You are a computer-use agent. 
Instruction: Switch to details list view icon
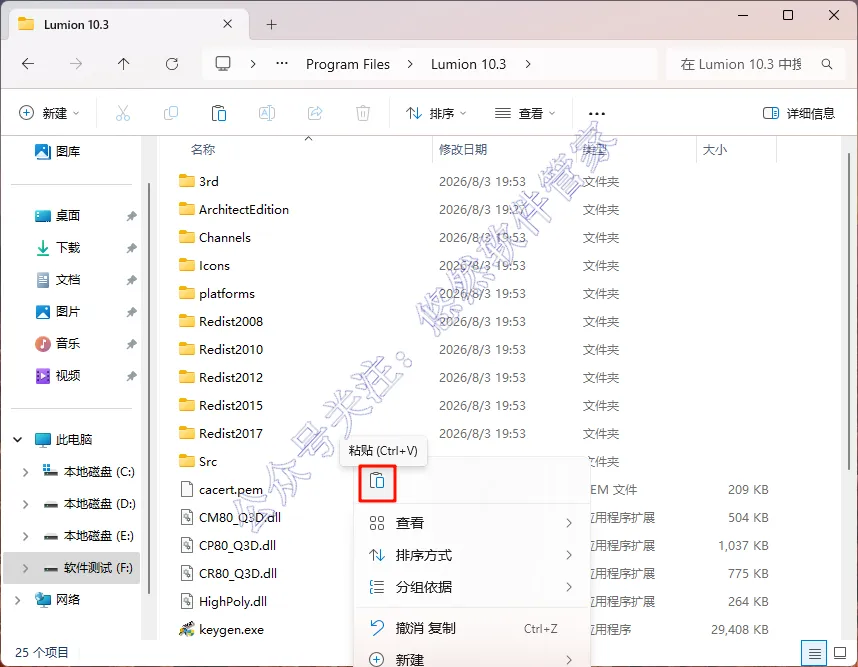click(814, 653)
